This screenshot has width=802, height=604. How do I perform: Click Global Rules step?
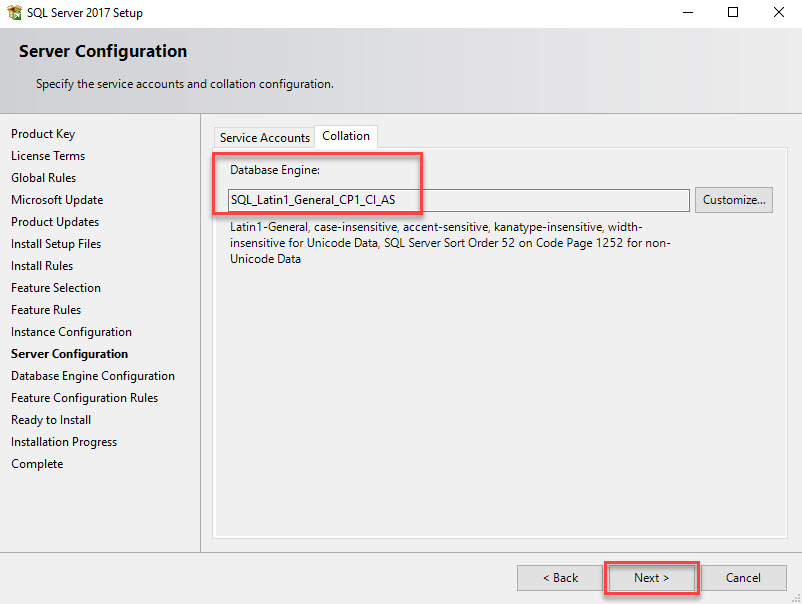pos(43,178)
